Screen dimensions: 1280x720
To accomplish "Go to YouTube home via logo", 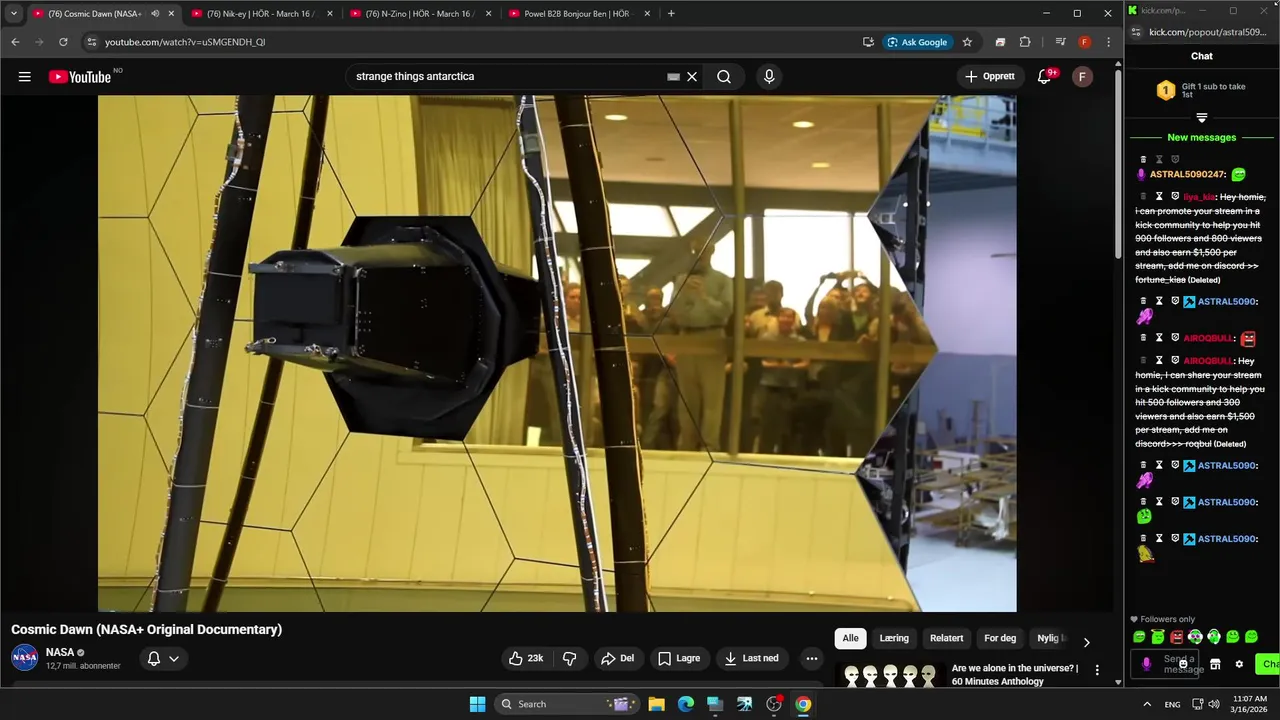I will (79, 77).
